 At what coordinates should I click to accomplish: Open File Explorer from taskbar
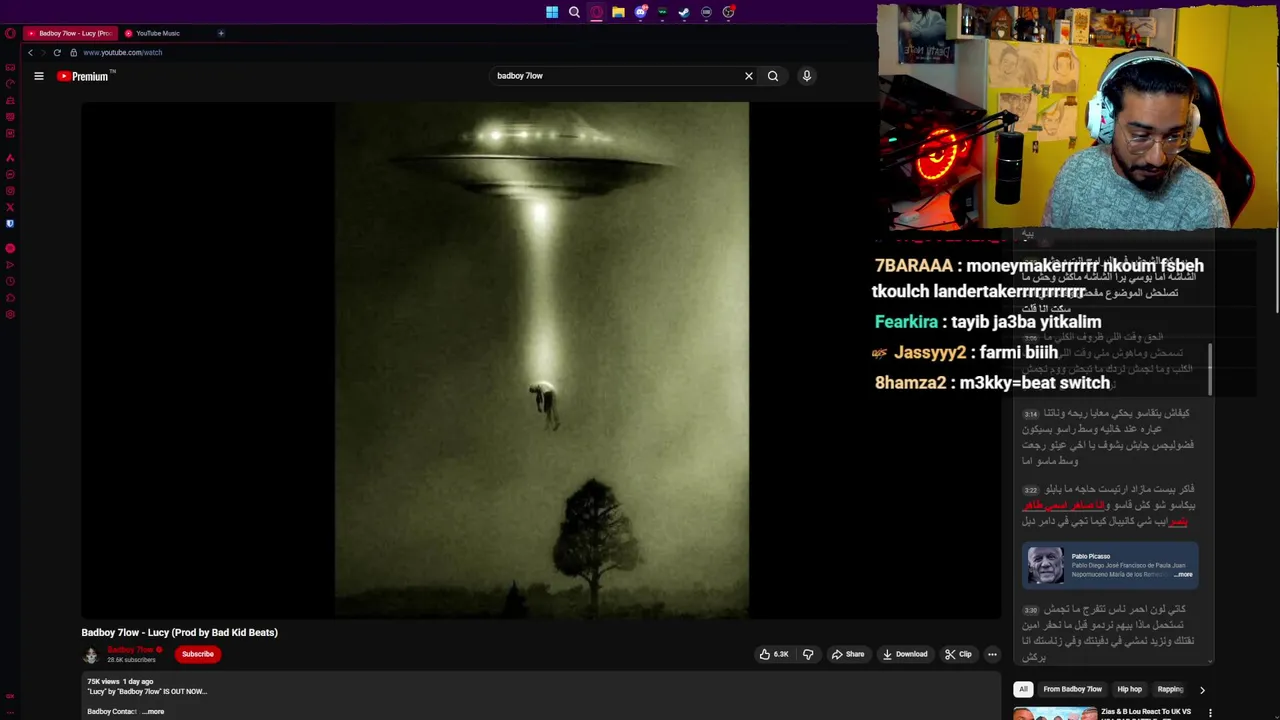[618, 12]
